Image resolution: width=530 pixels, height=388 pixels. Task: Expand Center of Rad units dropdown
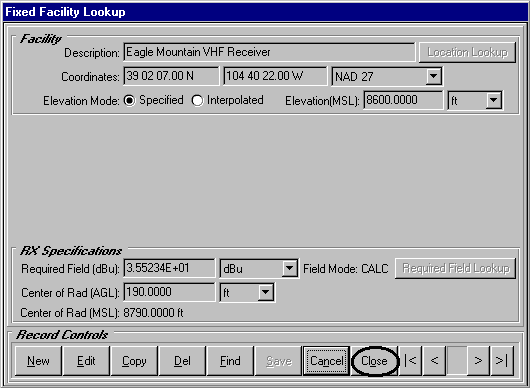click(x=266, y=292)
